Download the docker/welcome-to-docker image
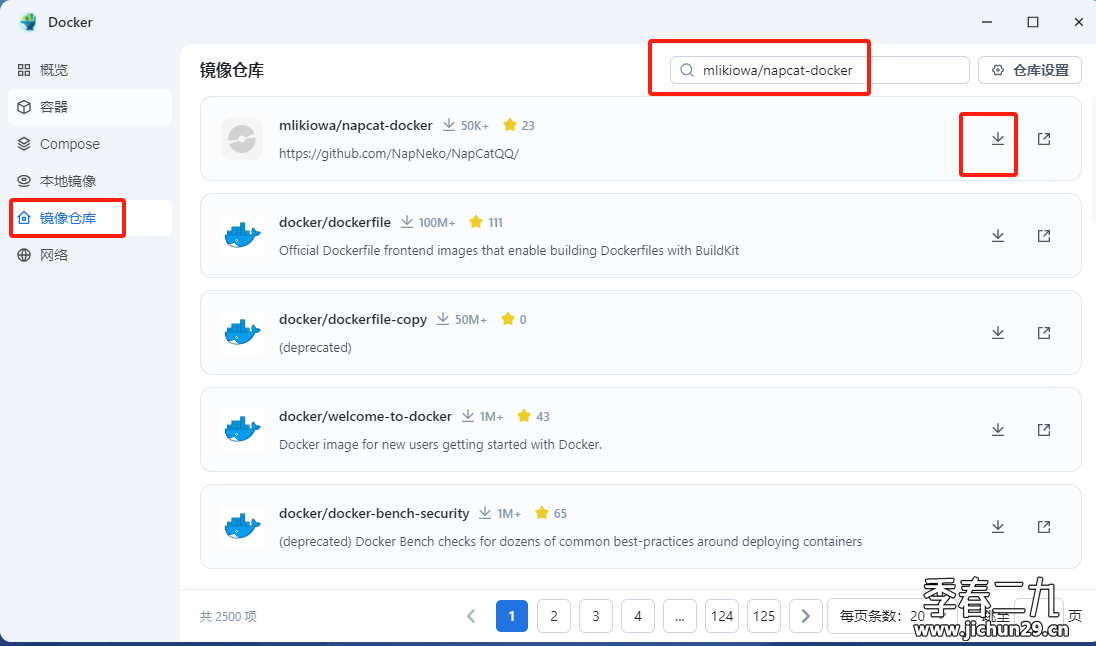The image size is (1096, 646). (997, 430)
